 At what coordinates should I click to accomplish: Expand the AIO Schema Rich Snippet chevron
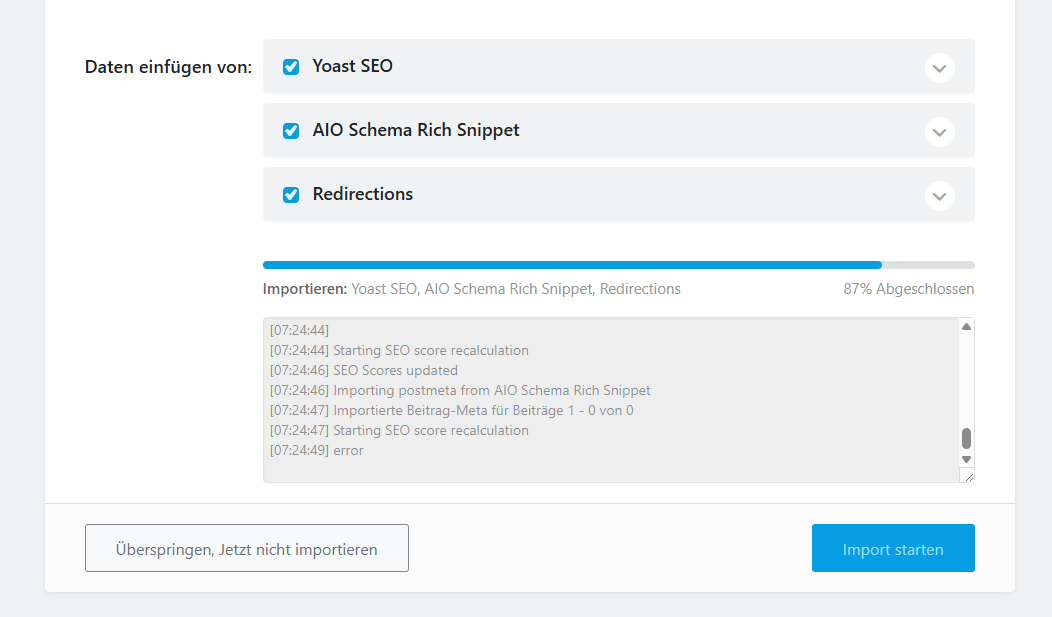[x=939, y=132]
